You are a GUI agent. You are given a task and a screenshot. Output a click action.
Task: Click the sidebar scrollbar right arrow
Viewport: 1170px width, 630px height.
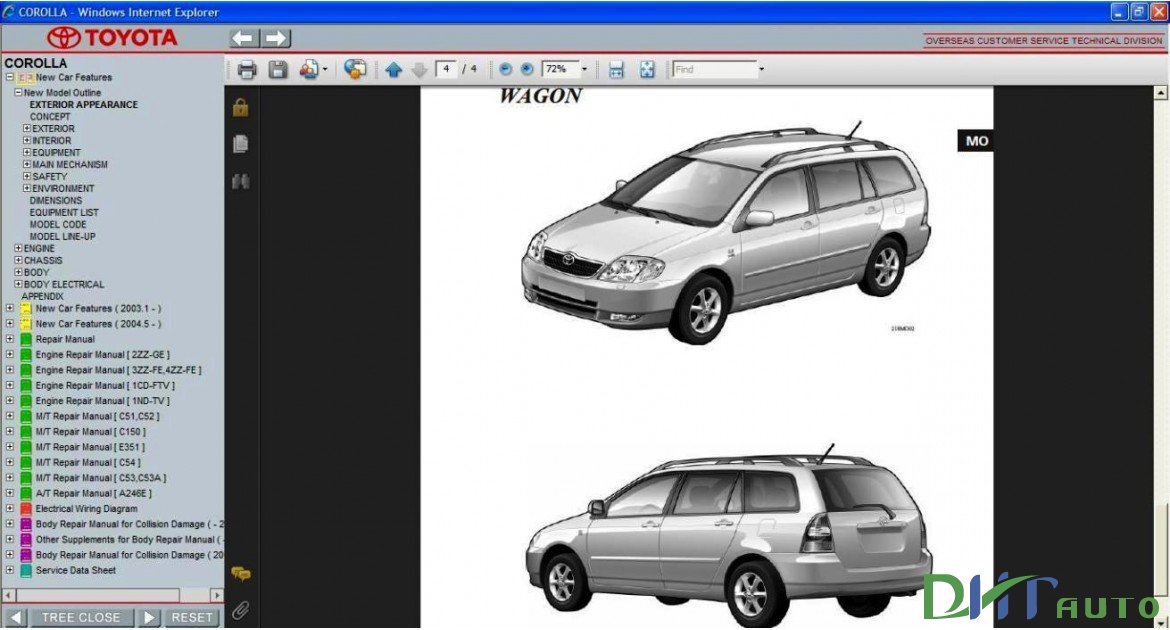pos(216,596)
